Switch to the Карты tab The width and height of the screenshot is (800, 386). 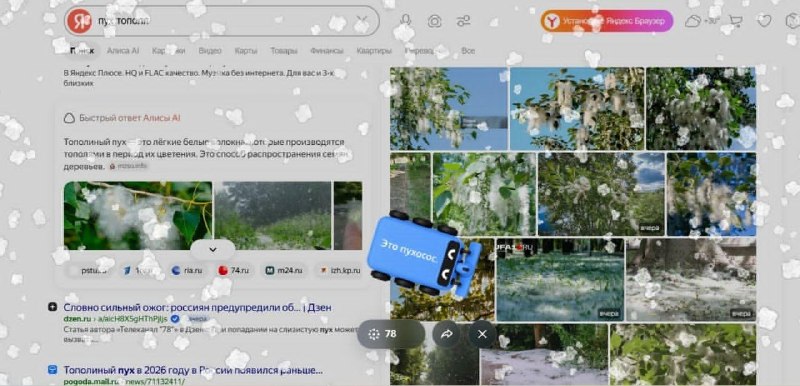245,50
